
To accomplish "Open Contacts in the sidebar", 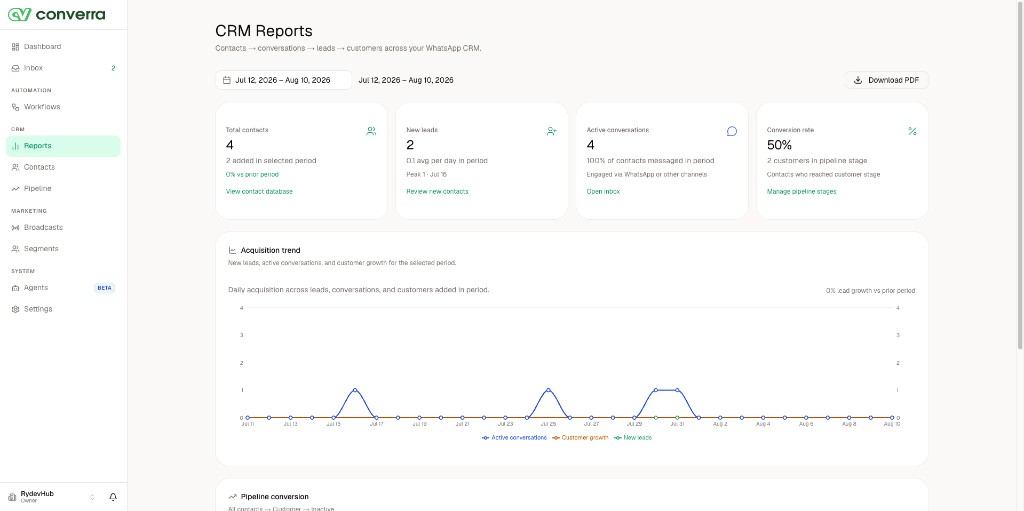I will pos(63,167).
